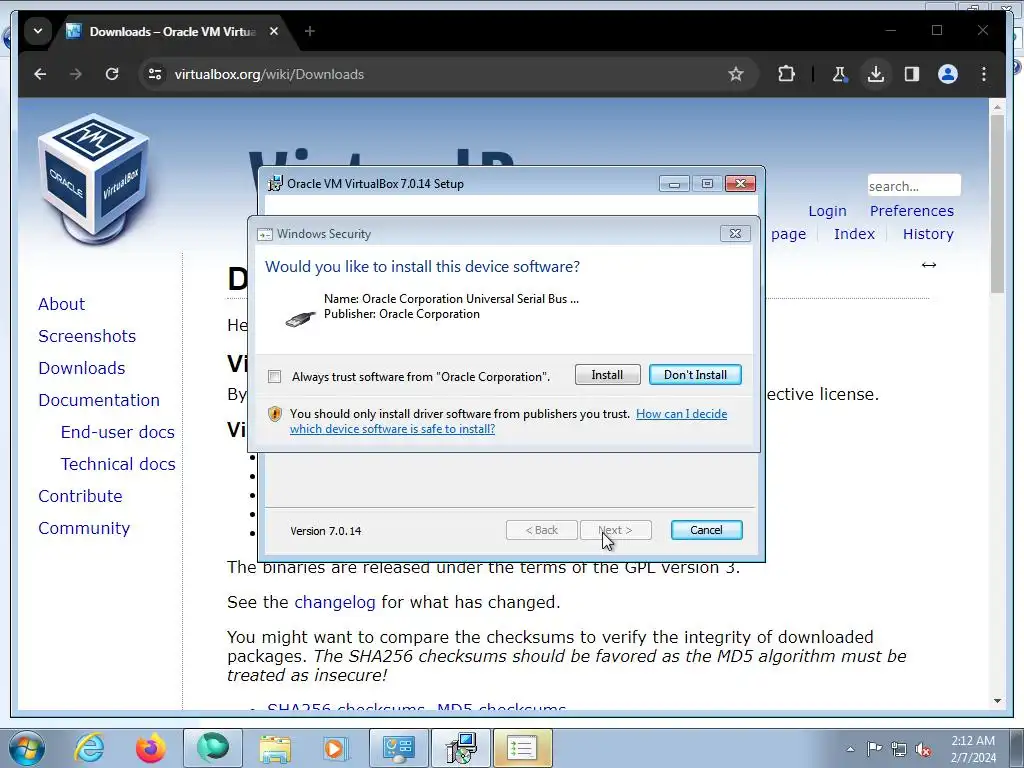
Task: Open Documentation in the sidebar
Action: click(99, 400)
